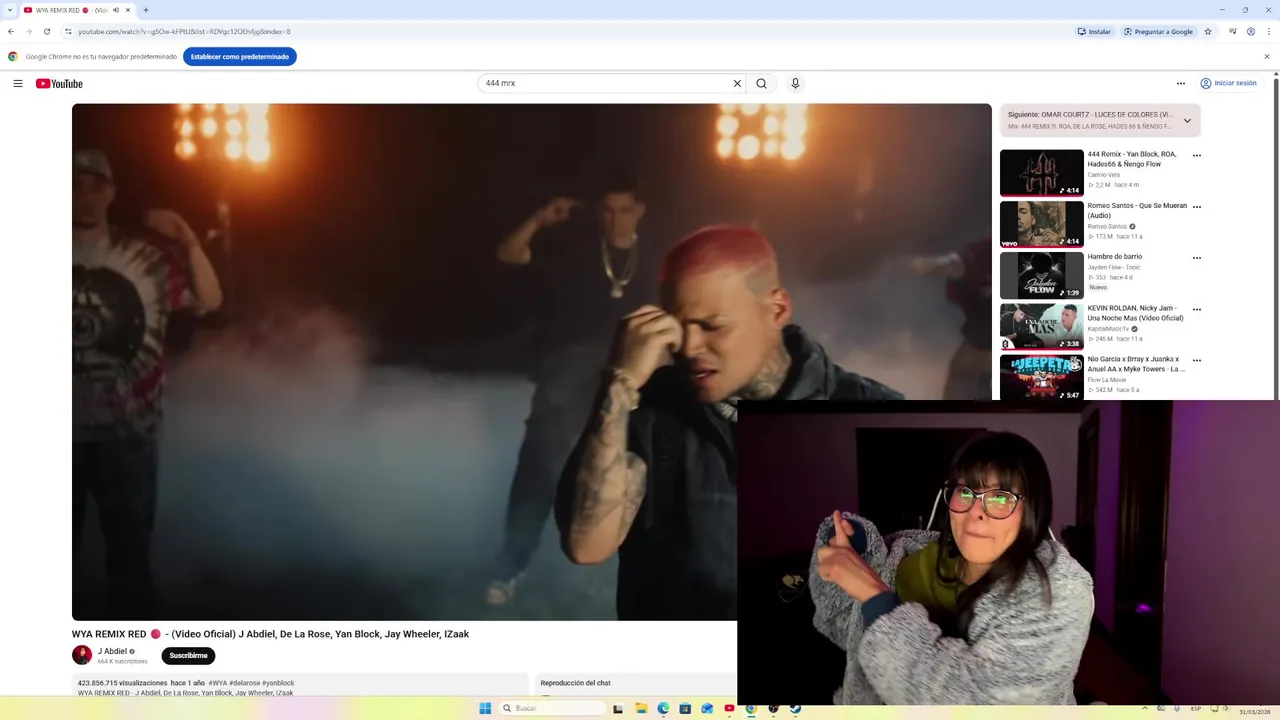Click Establecer como predeterminado
The width and height of the screenshot is (1280, 720).
[240, 57]
